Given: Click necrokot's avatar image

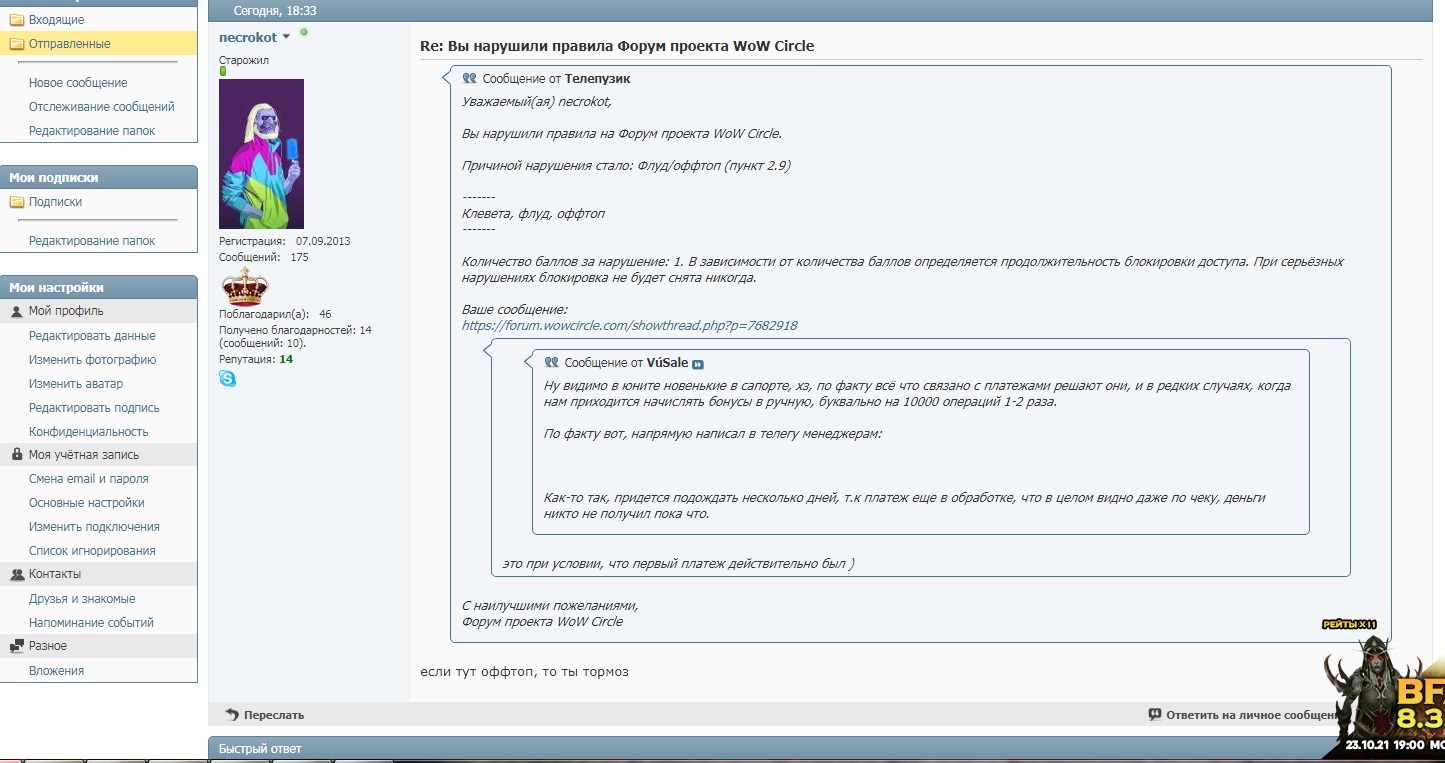Looking at the screenshot, I should tap(261, 154).
